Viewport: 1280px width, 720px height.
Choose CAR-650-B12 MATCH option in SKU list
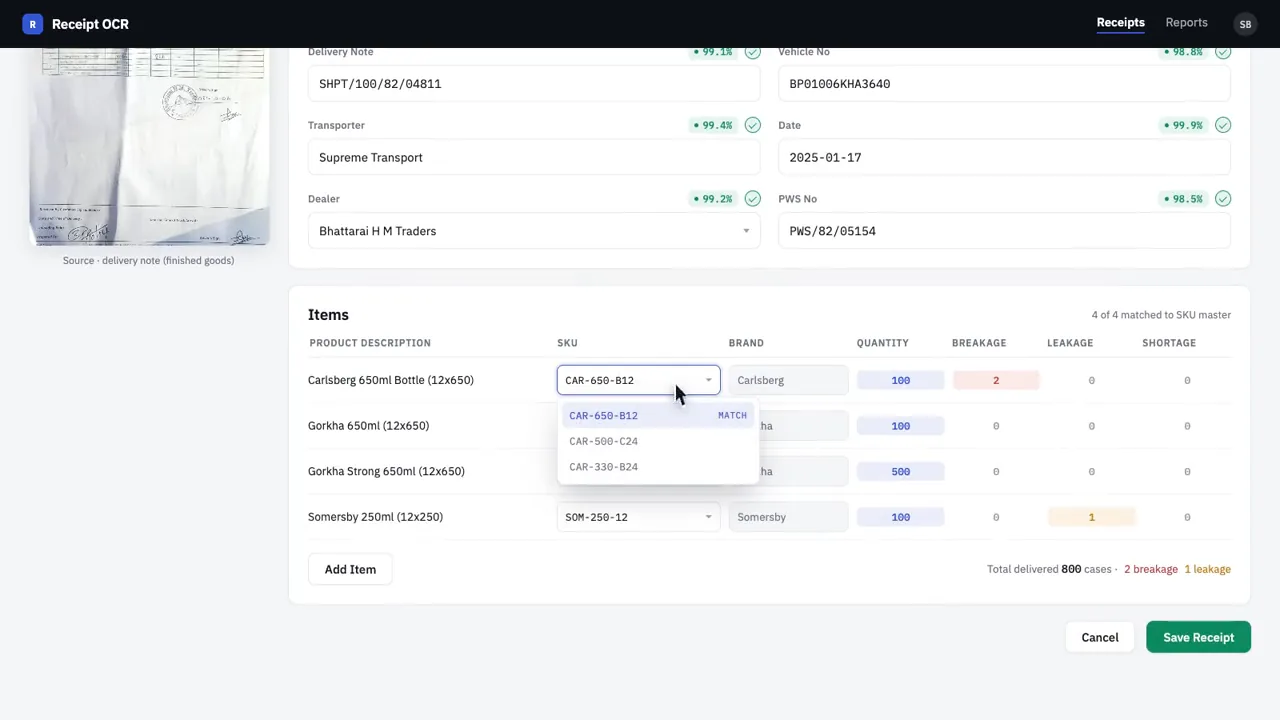[x=657, y=415]
